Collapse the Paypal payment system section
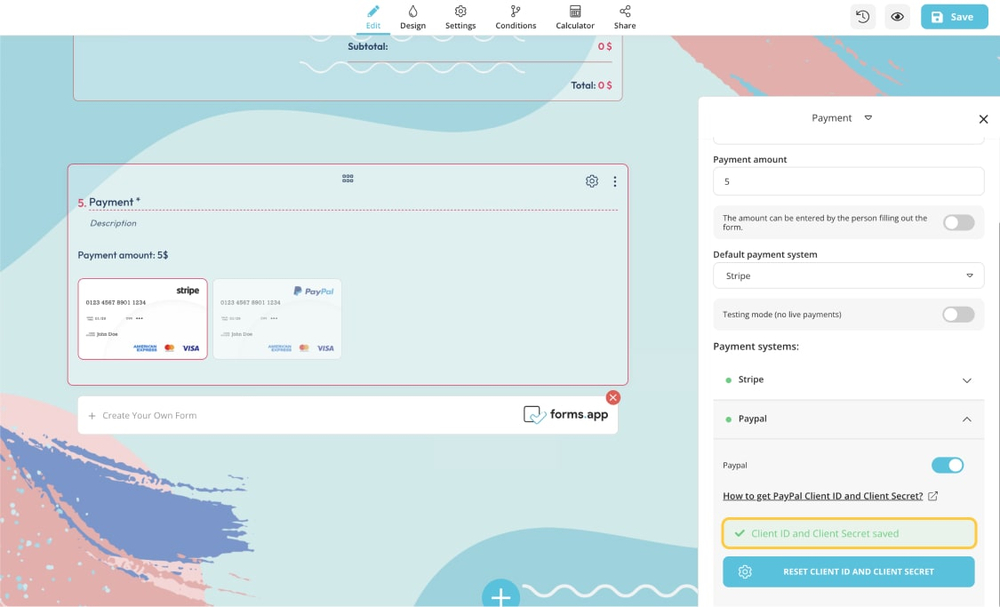Screen dimensions: 1000x607 pos(966,419)
